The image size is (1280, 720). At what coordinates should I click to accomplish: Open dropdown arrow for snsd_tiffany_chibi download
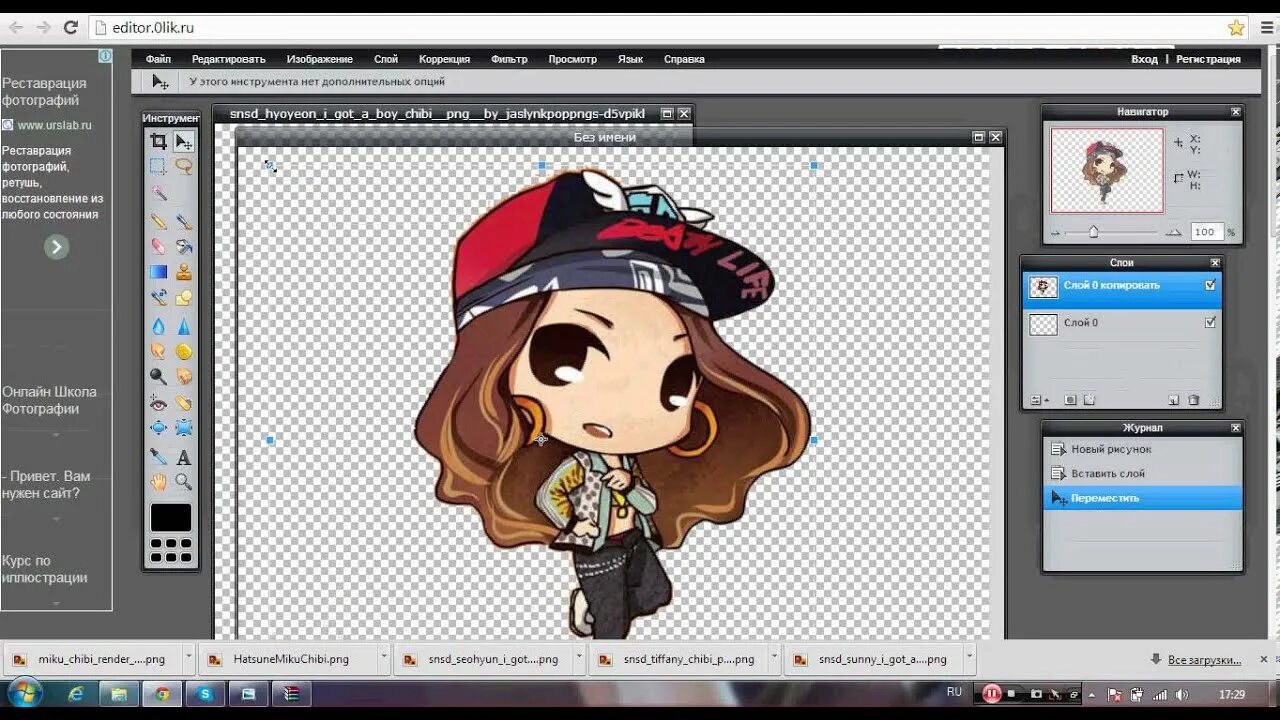[x=773, y=659]
